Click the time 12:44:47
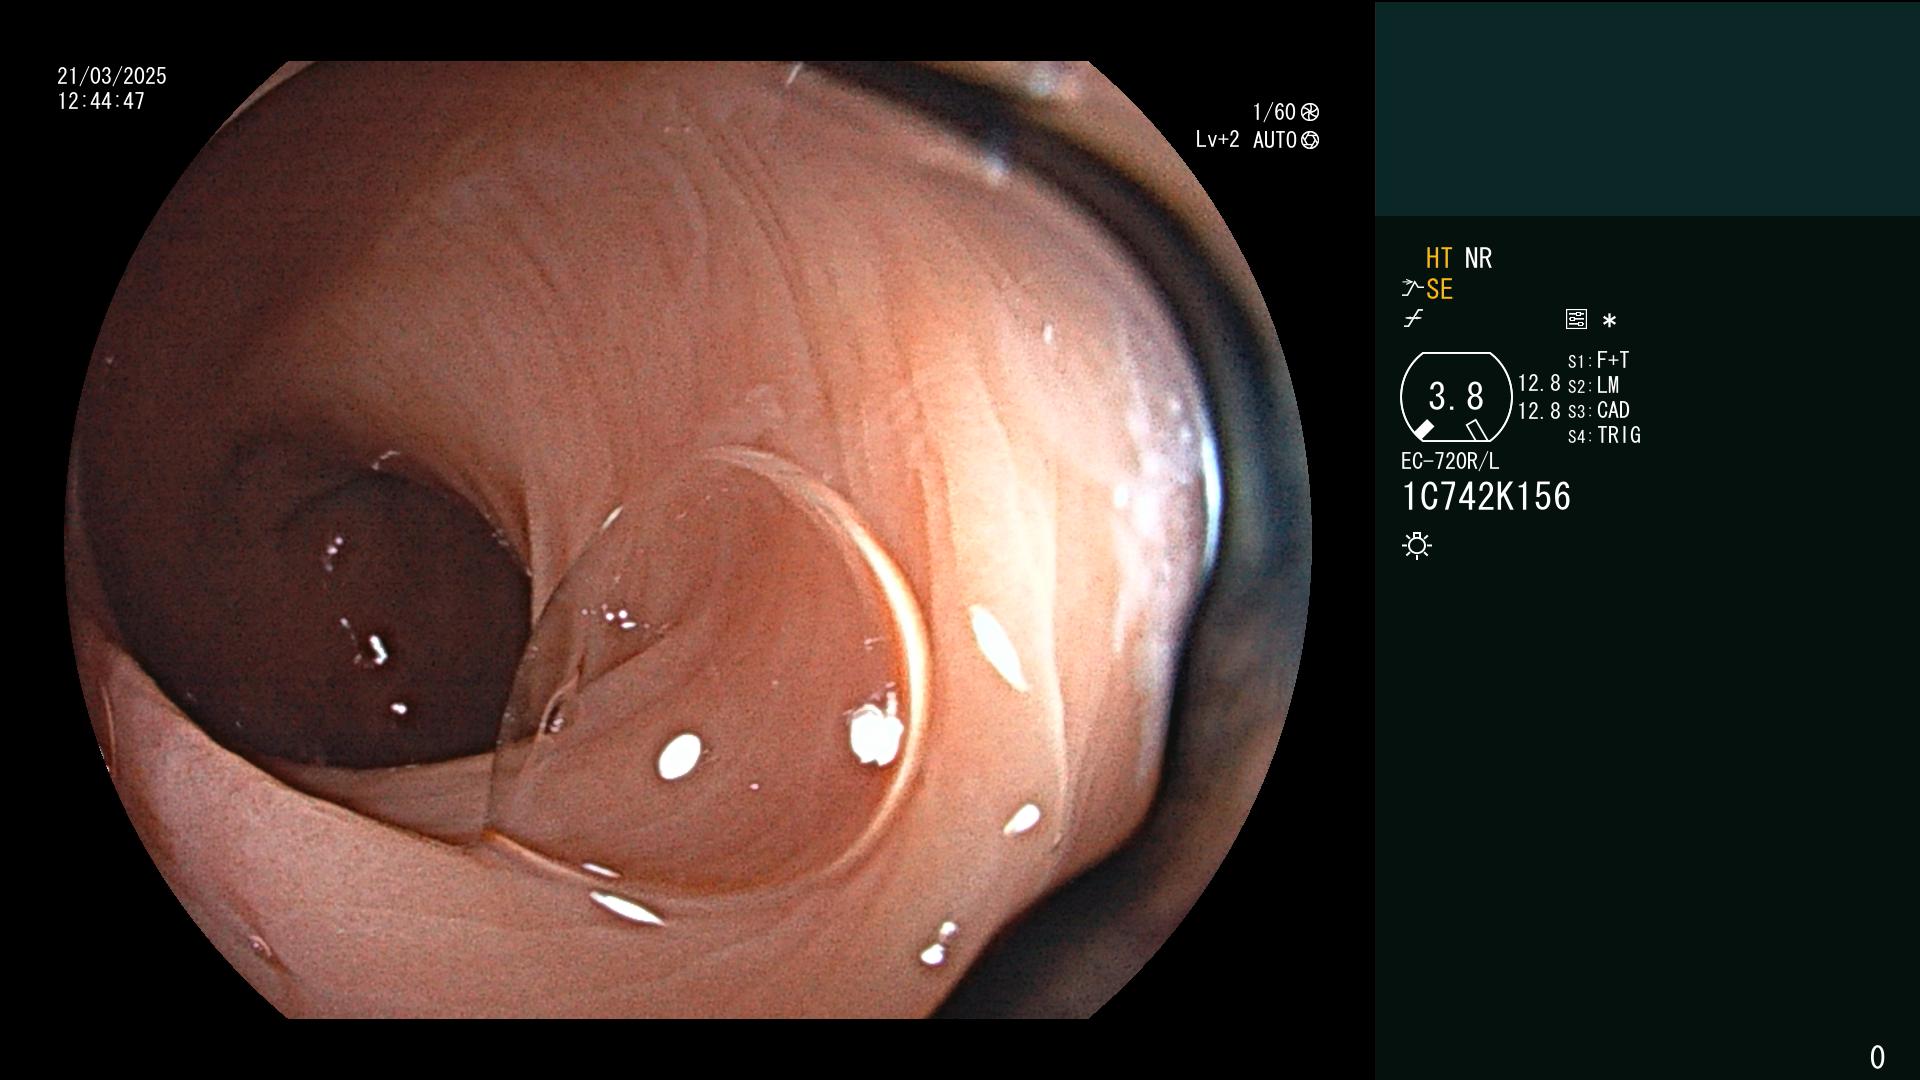1920x1080 pixels. 101,101
